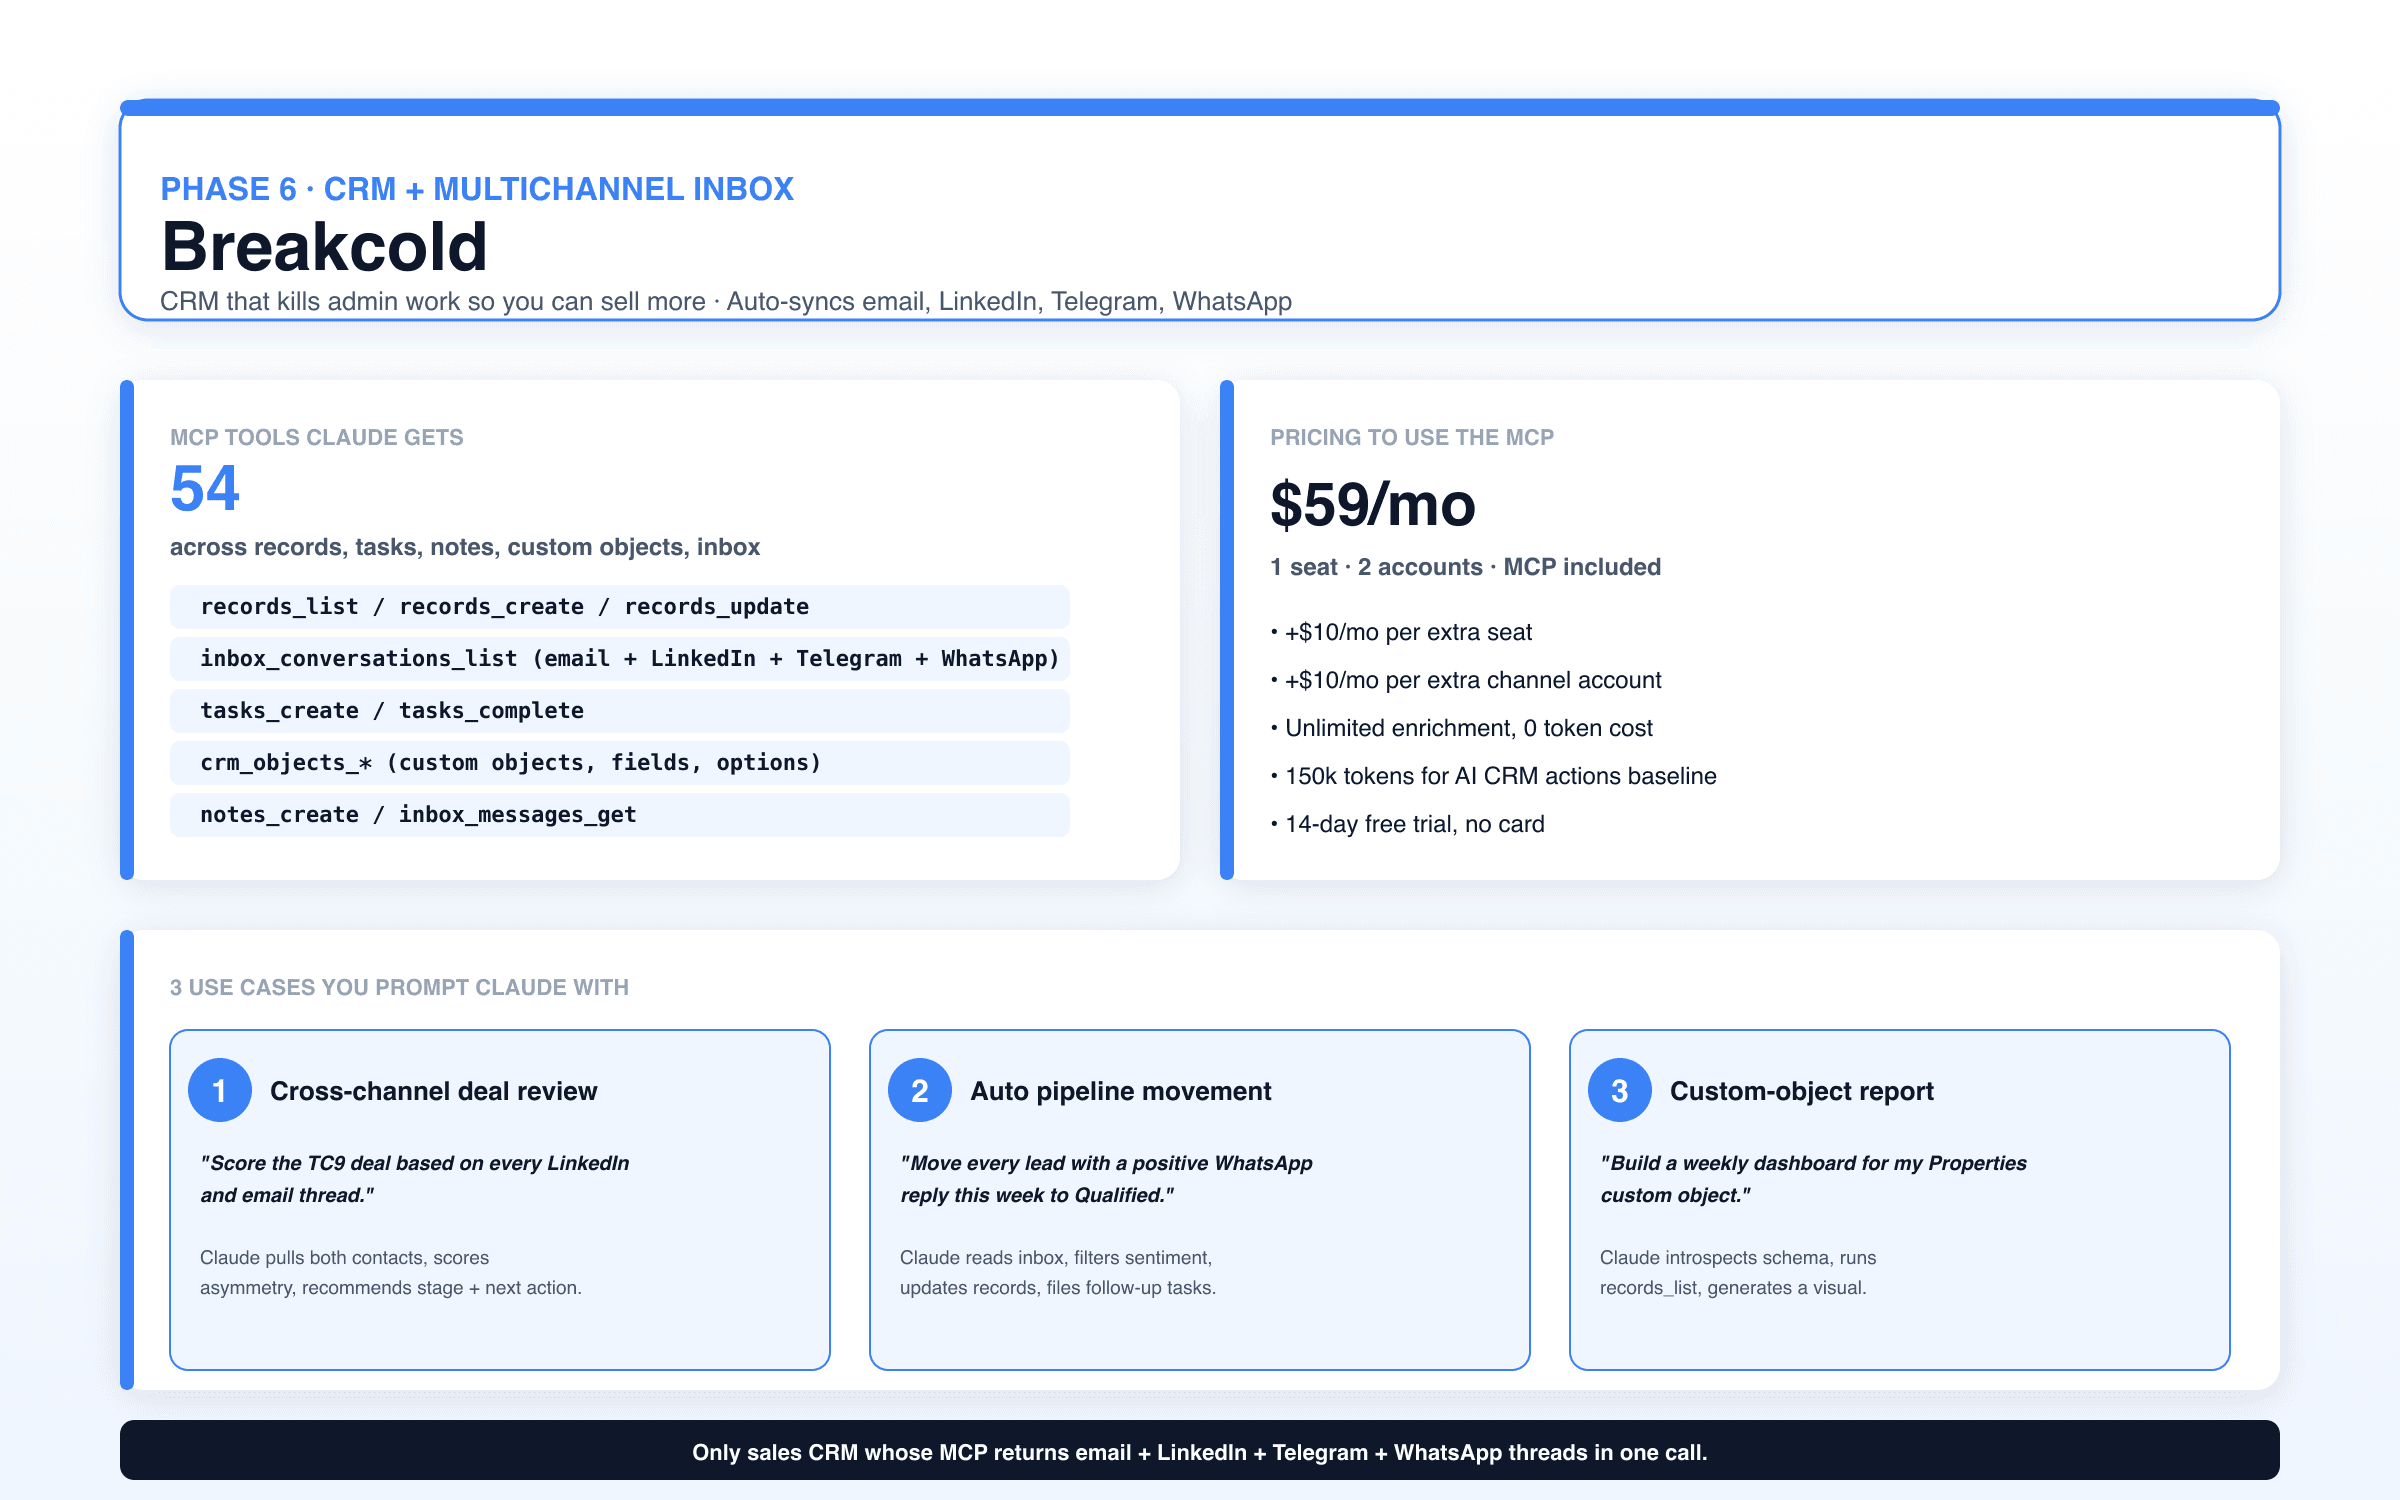Select 'across records, tasks, notes' description line
The height and width of the screenshot is (1500, 2400).
point(465,547)
